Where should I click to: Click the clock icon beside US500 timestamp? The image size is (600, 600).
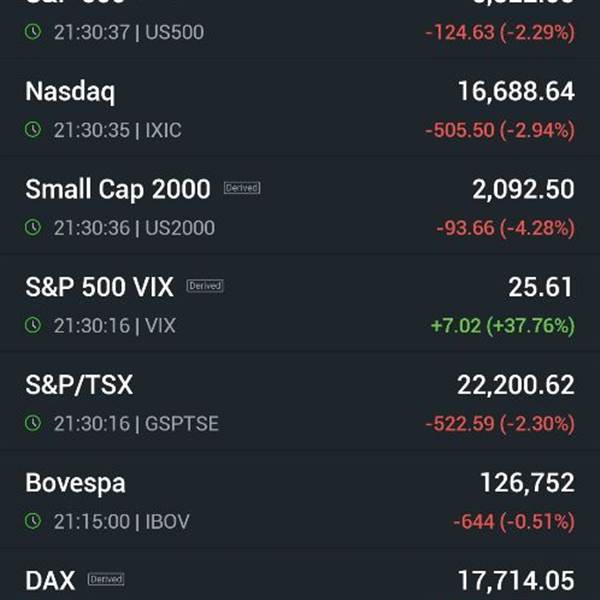[33, 32]
